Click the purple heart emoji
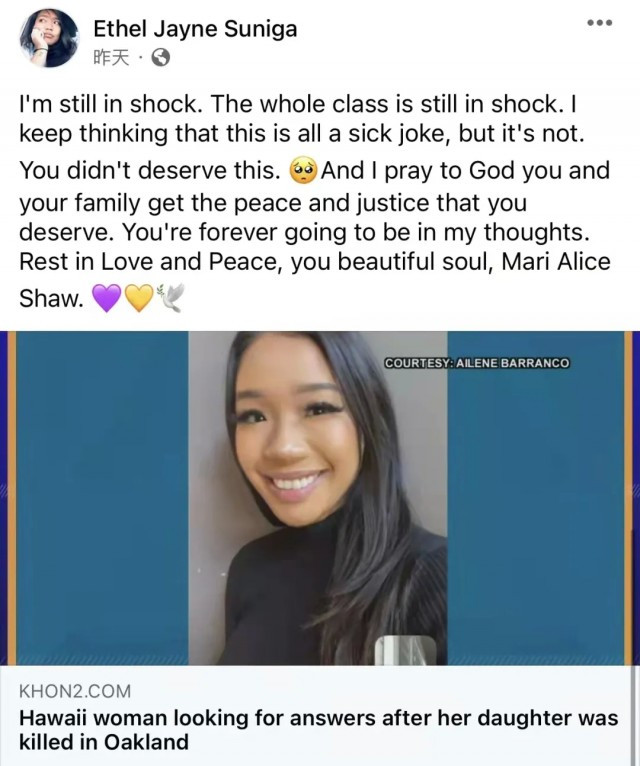 pyautogui.click(x=107, y=298)
